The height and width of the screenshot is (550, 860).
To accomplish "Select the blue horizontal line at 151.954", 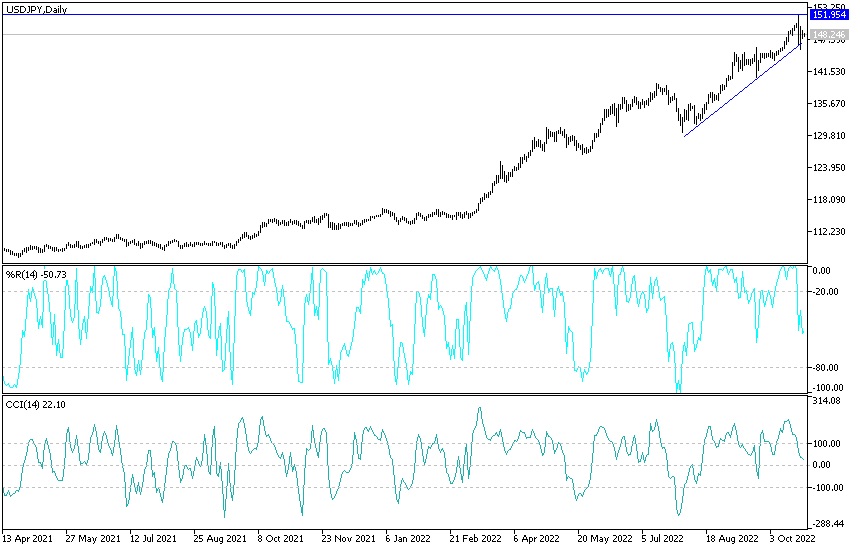I will pos(405,15).
